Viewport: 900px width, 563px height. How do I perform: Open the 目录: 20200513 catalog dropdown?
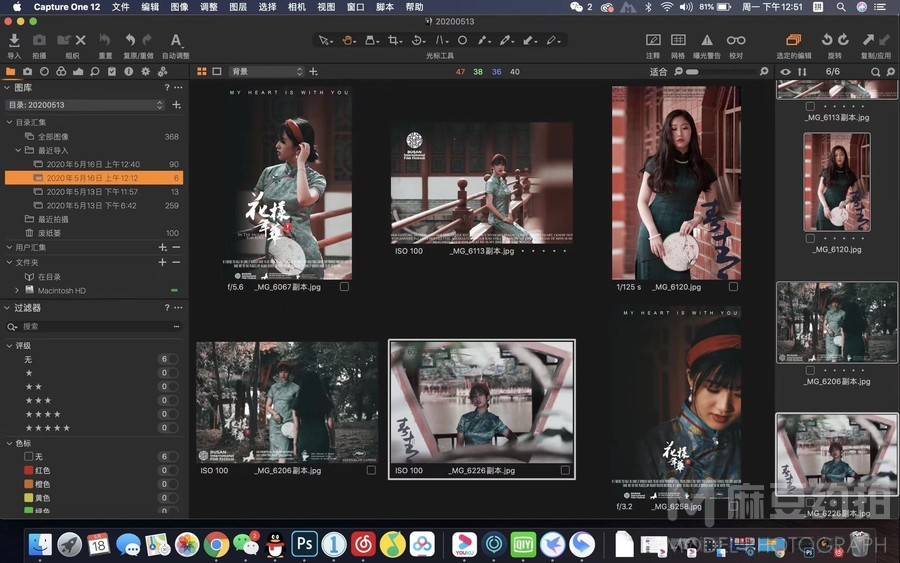85,105
